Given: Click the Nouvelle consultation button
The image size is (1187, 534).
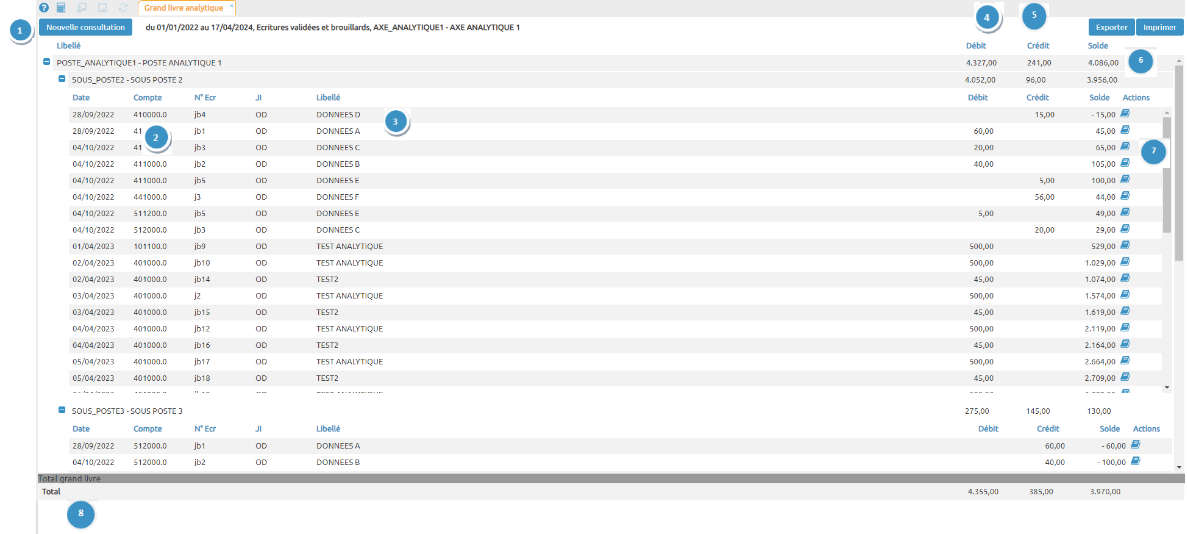Looking at the screenshot, I should [85, 27].
